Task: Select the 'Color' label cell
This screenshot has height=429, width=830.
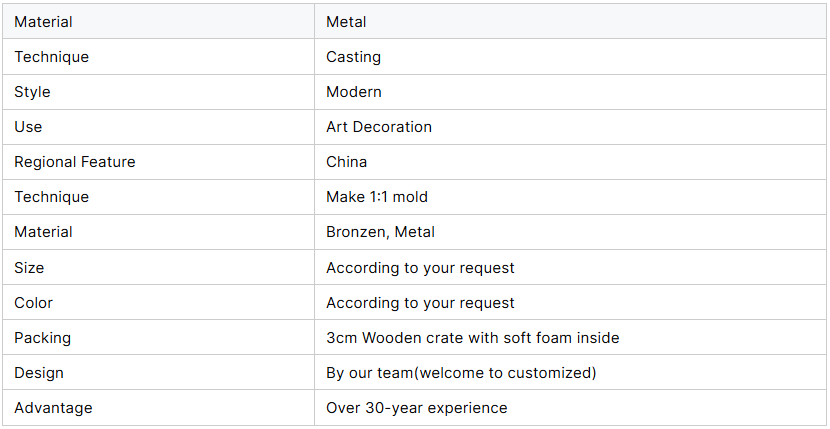Action: click(x=159, y=302)
